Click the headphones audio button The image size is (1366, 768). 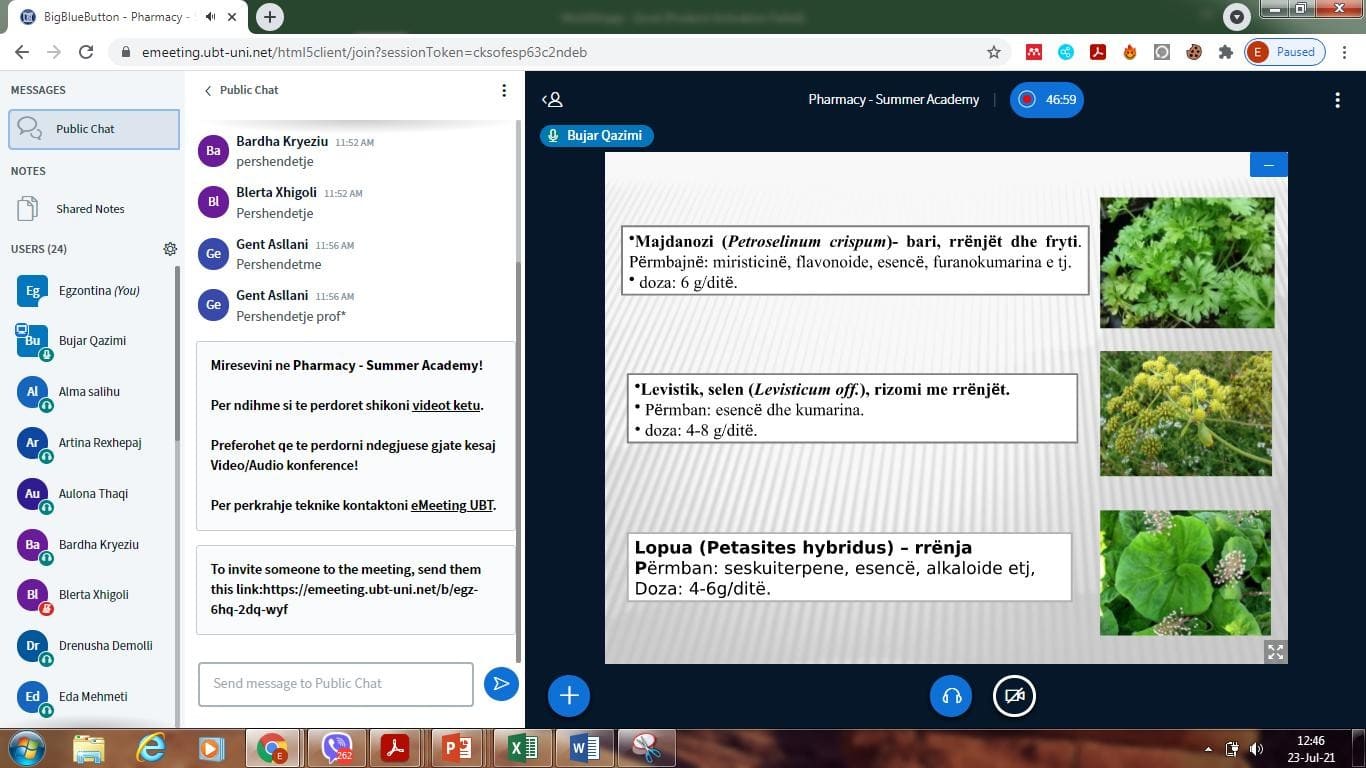951,696
